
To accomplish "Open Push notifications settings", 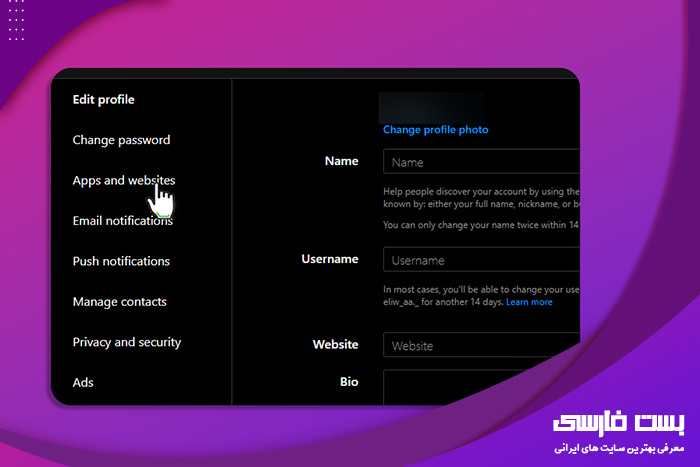I will [121, 261].
